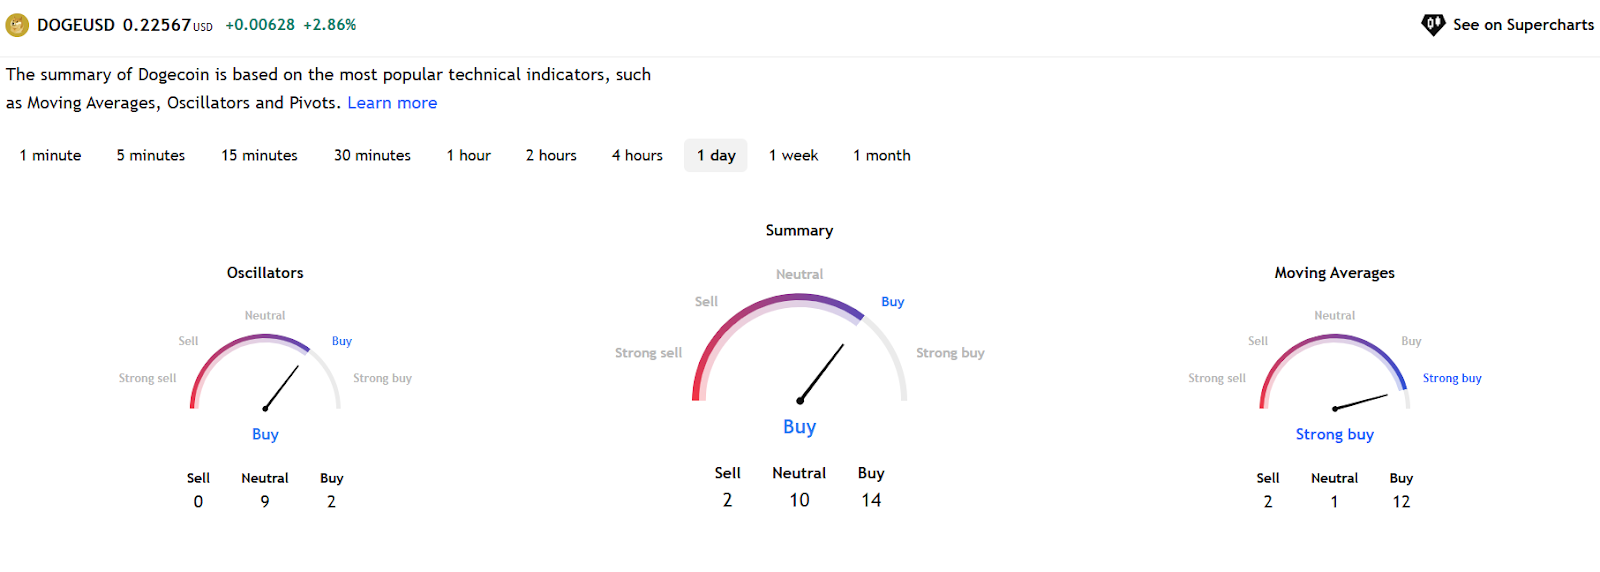
Task: Switch to 30 minutes timeframe
Action: [x=372, y=156]
